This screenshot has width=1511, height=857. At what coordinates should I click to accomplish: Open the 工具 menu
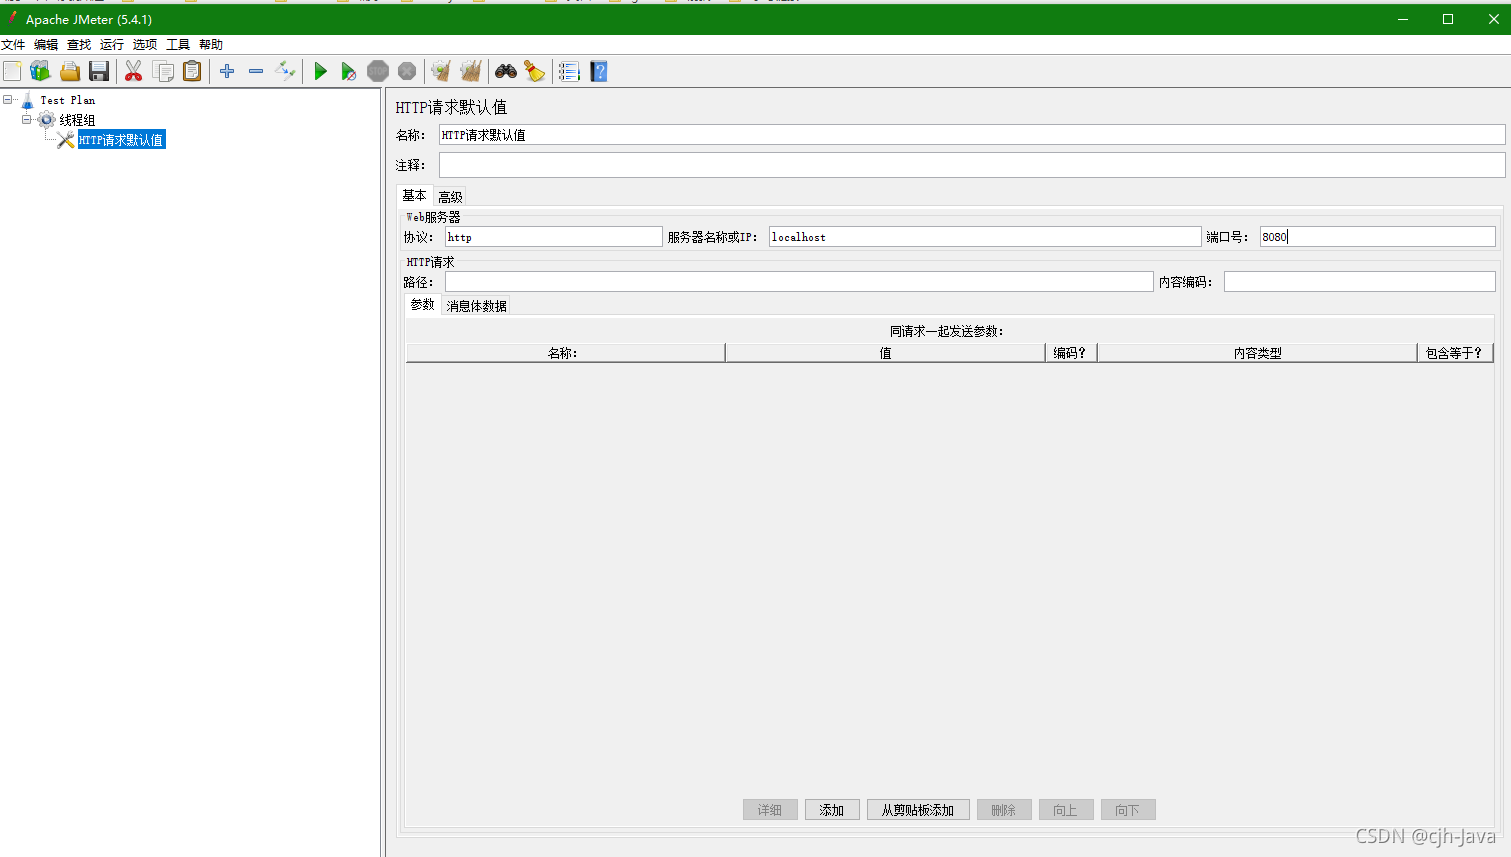(178, 45)
